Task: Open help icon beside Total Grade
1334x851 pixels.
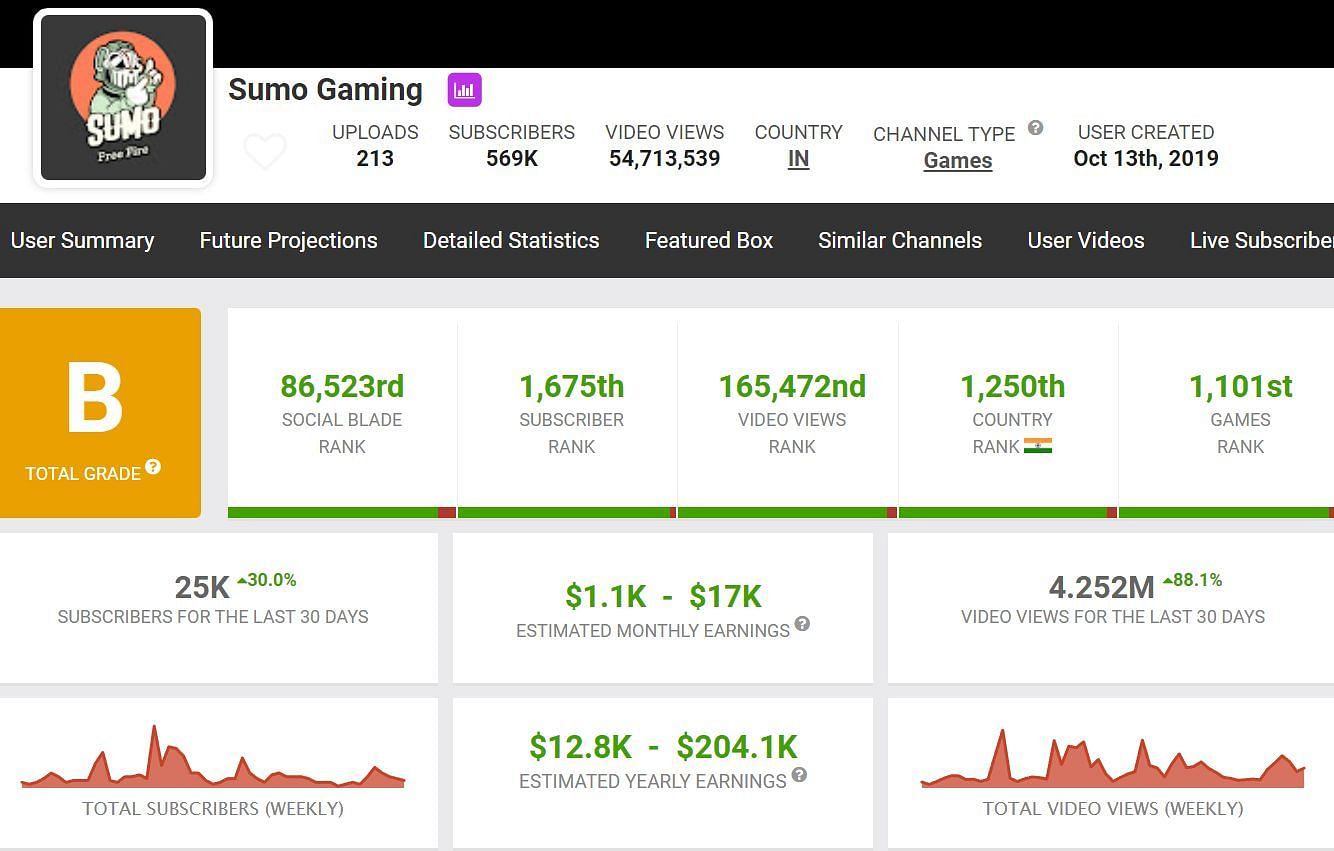Action: coord(153,467)
